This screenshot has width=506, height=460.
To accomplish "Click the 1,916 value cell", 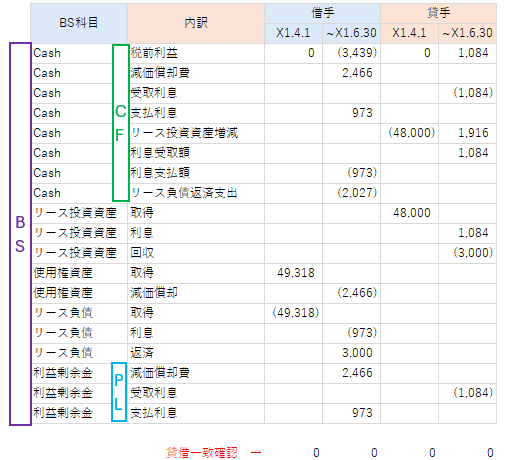I will point(467,133).
